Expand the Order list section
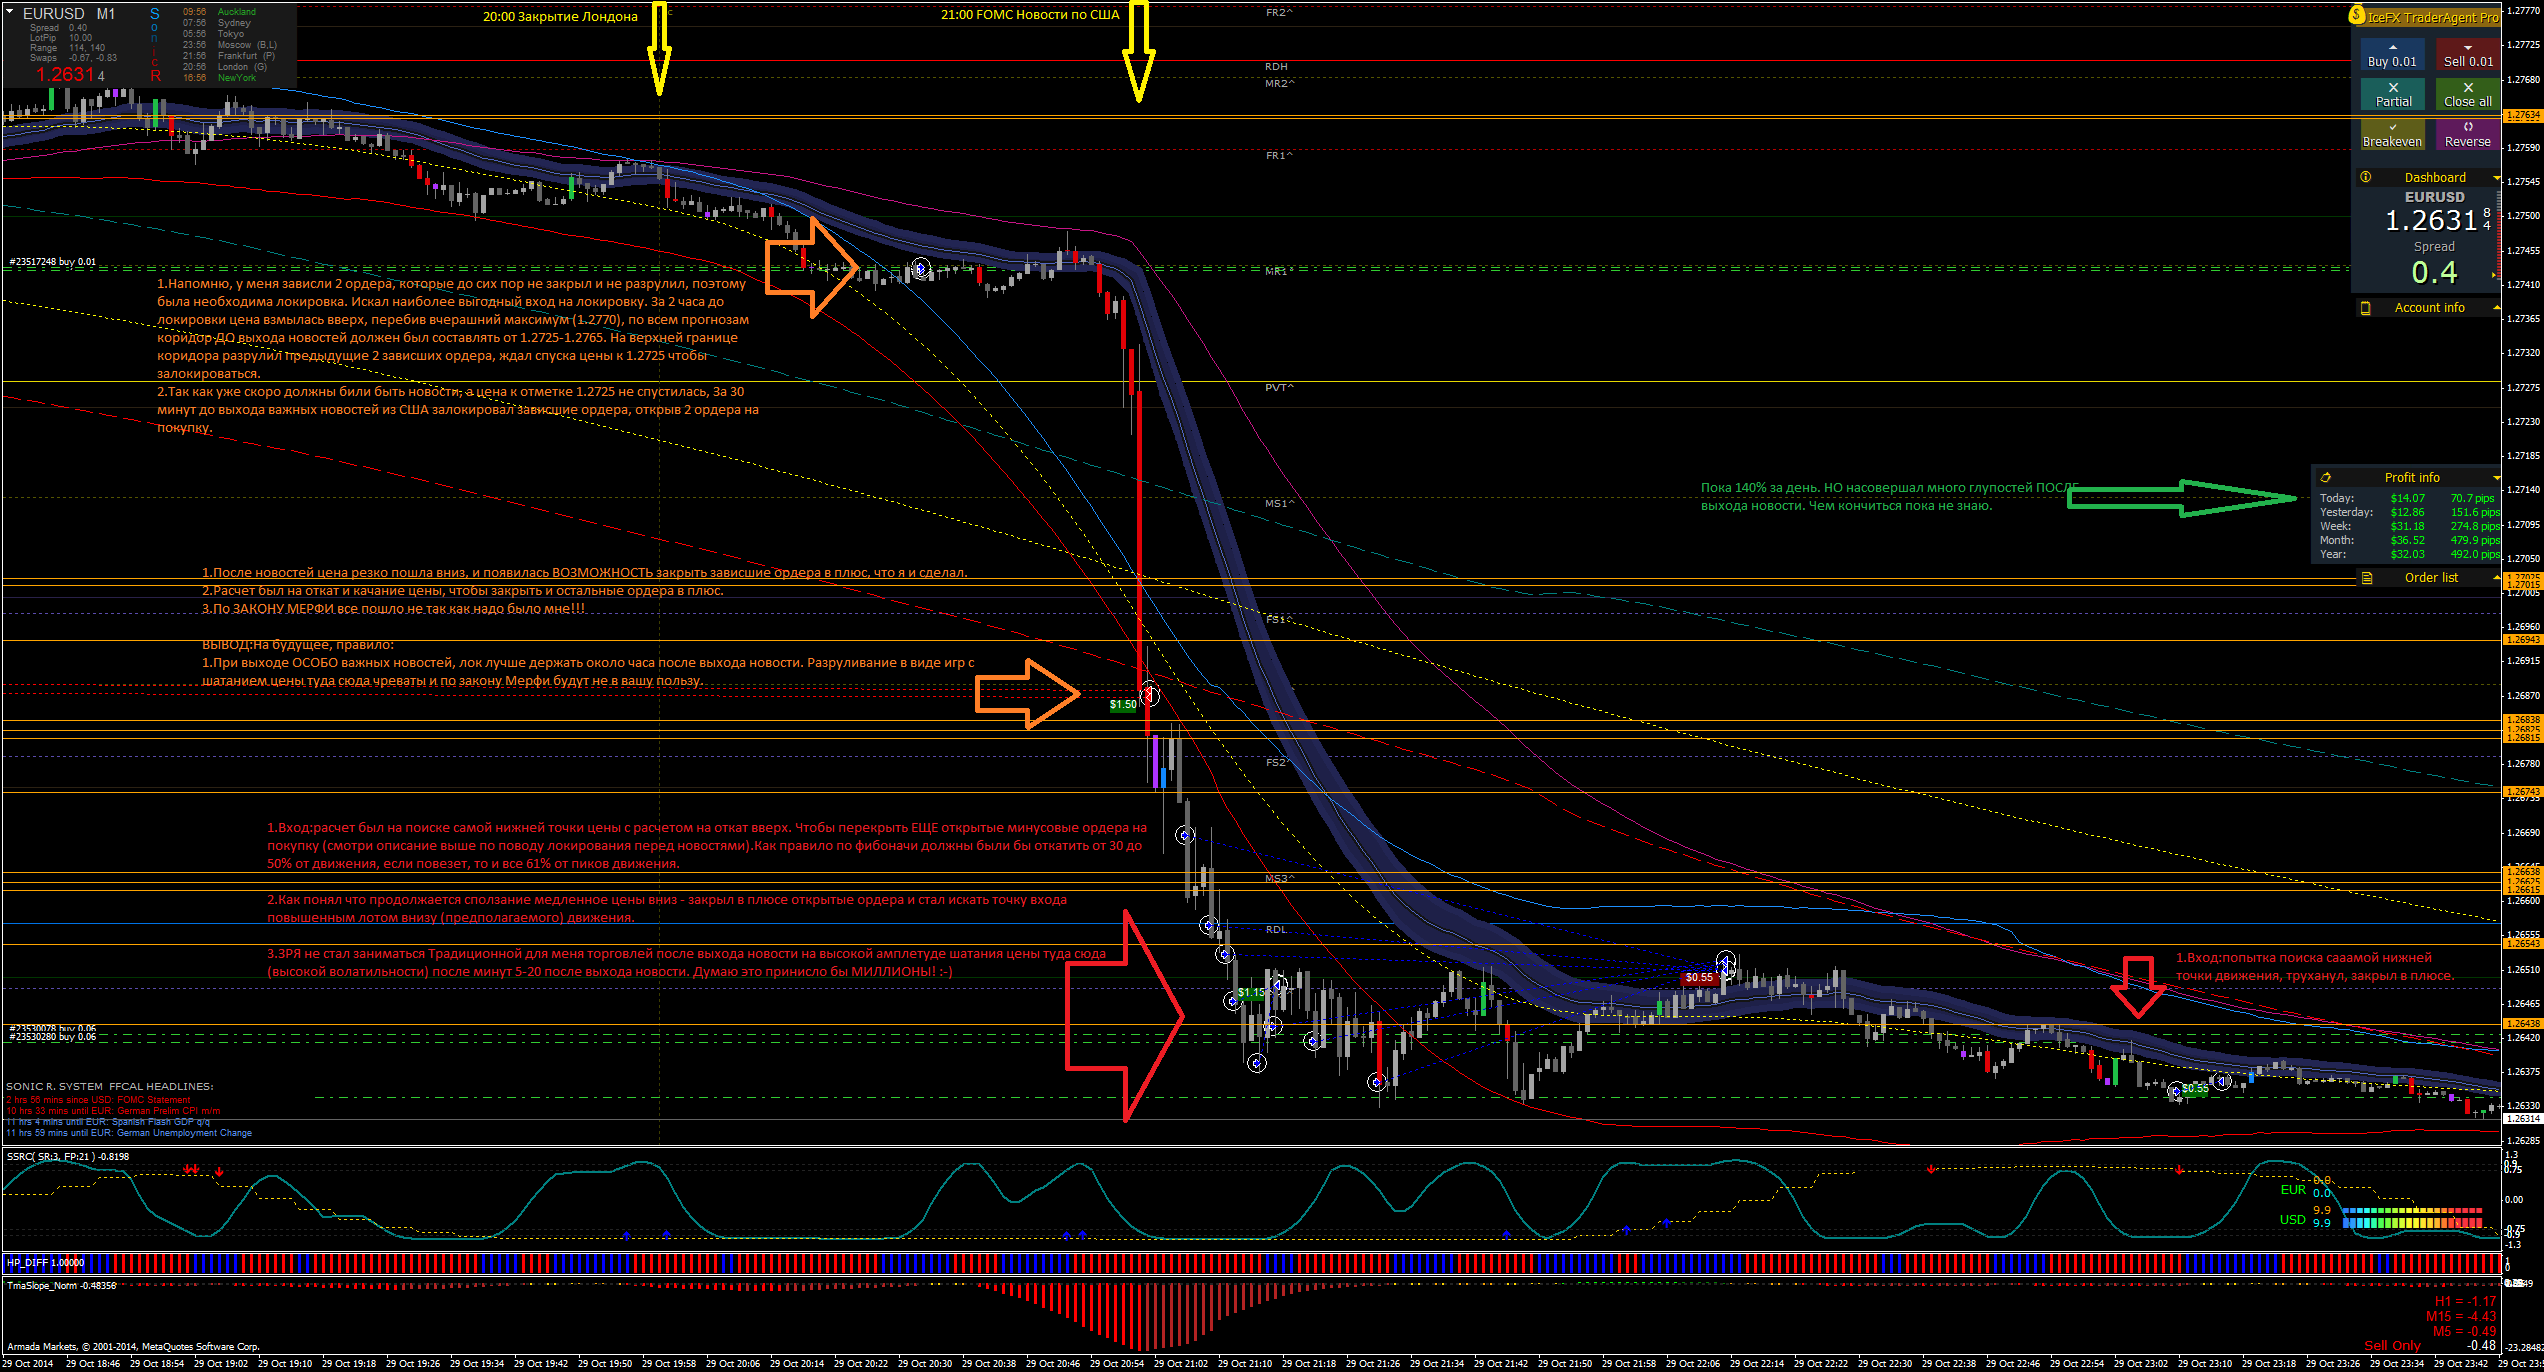Viewport: 2544px width, 1372px height. pyautogui.click(x=2497, y=578)
